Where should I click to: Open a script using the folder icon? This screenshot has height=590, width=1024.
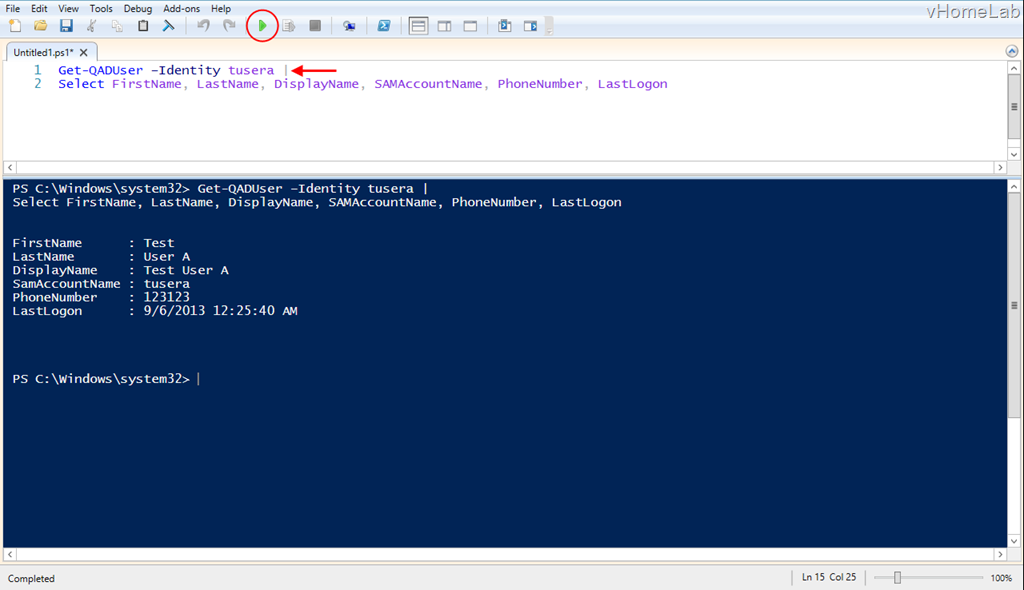41,26
